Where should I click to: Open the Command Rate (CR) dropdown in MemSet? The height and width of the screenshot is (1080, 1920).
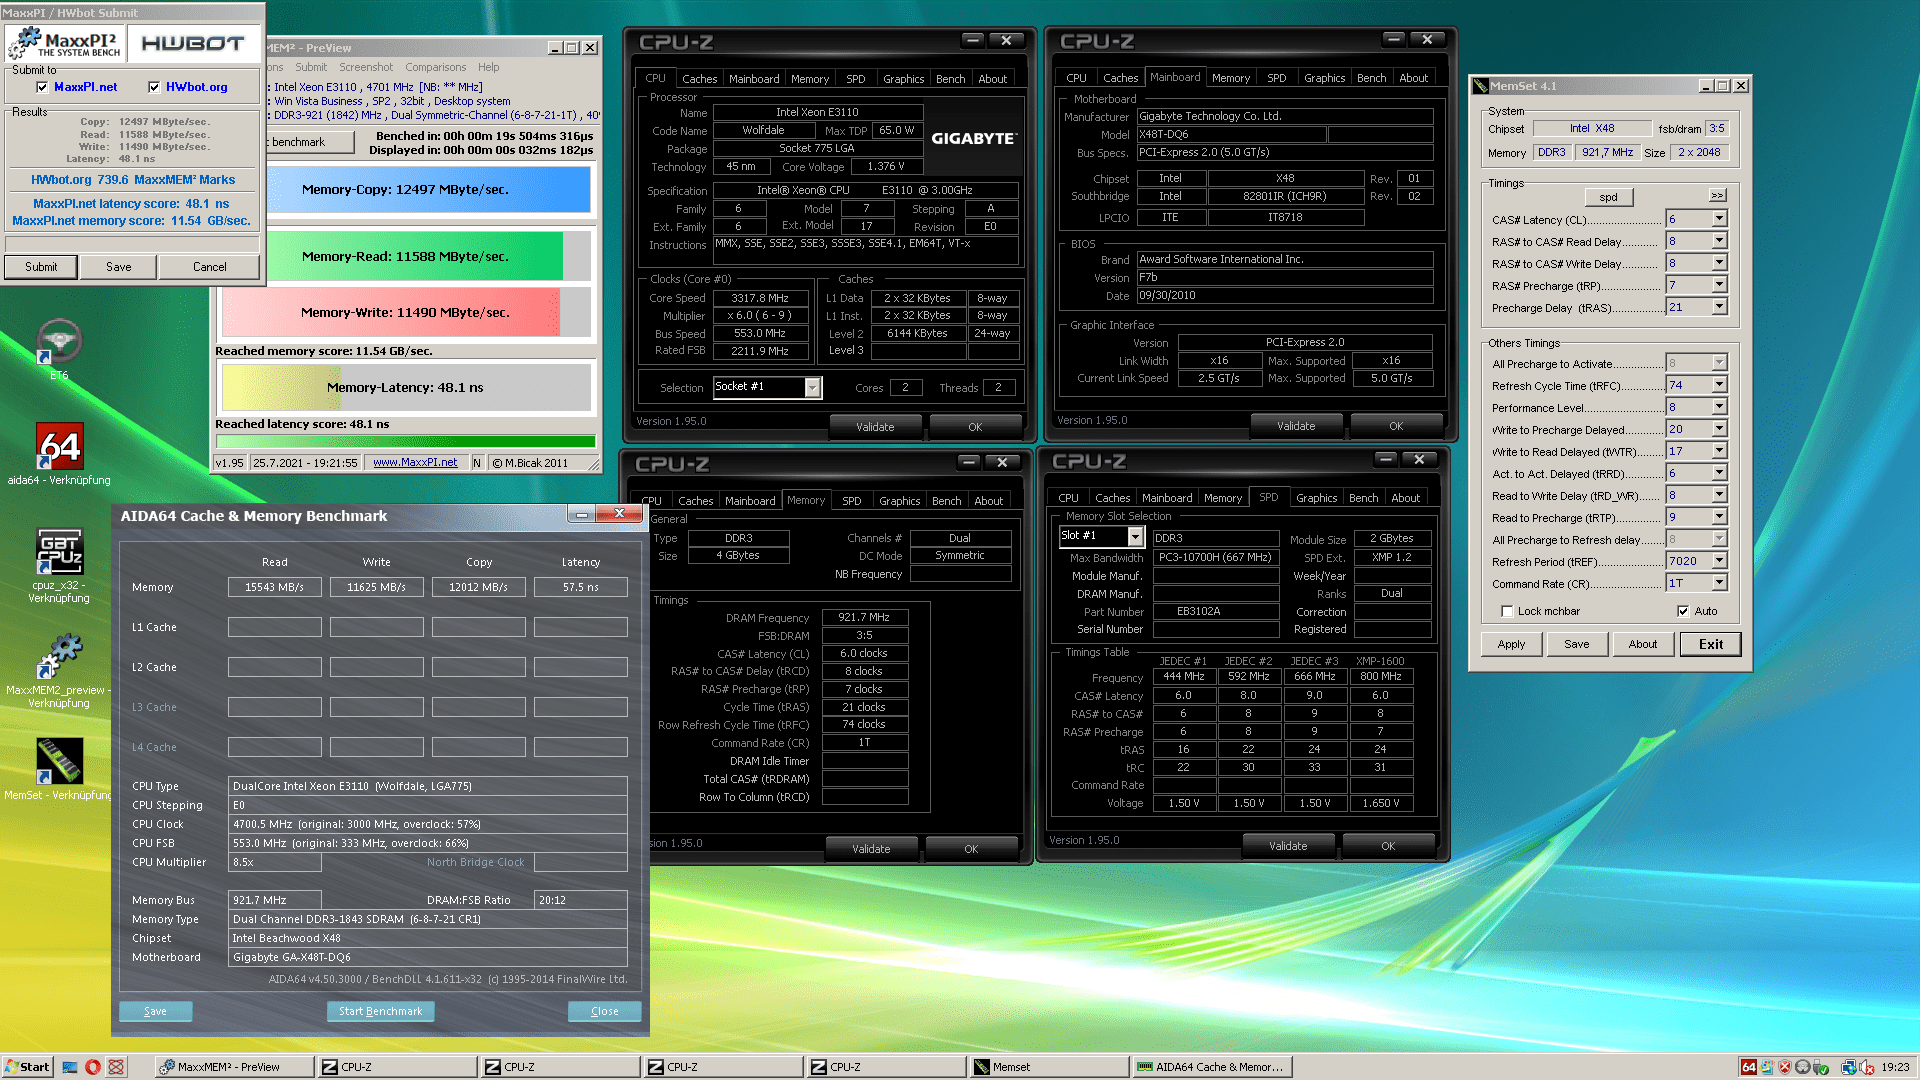[1719, 583]
